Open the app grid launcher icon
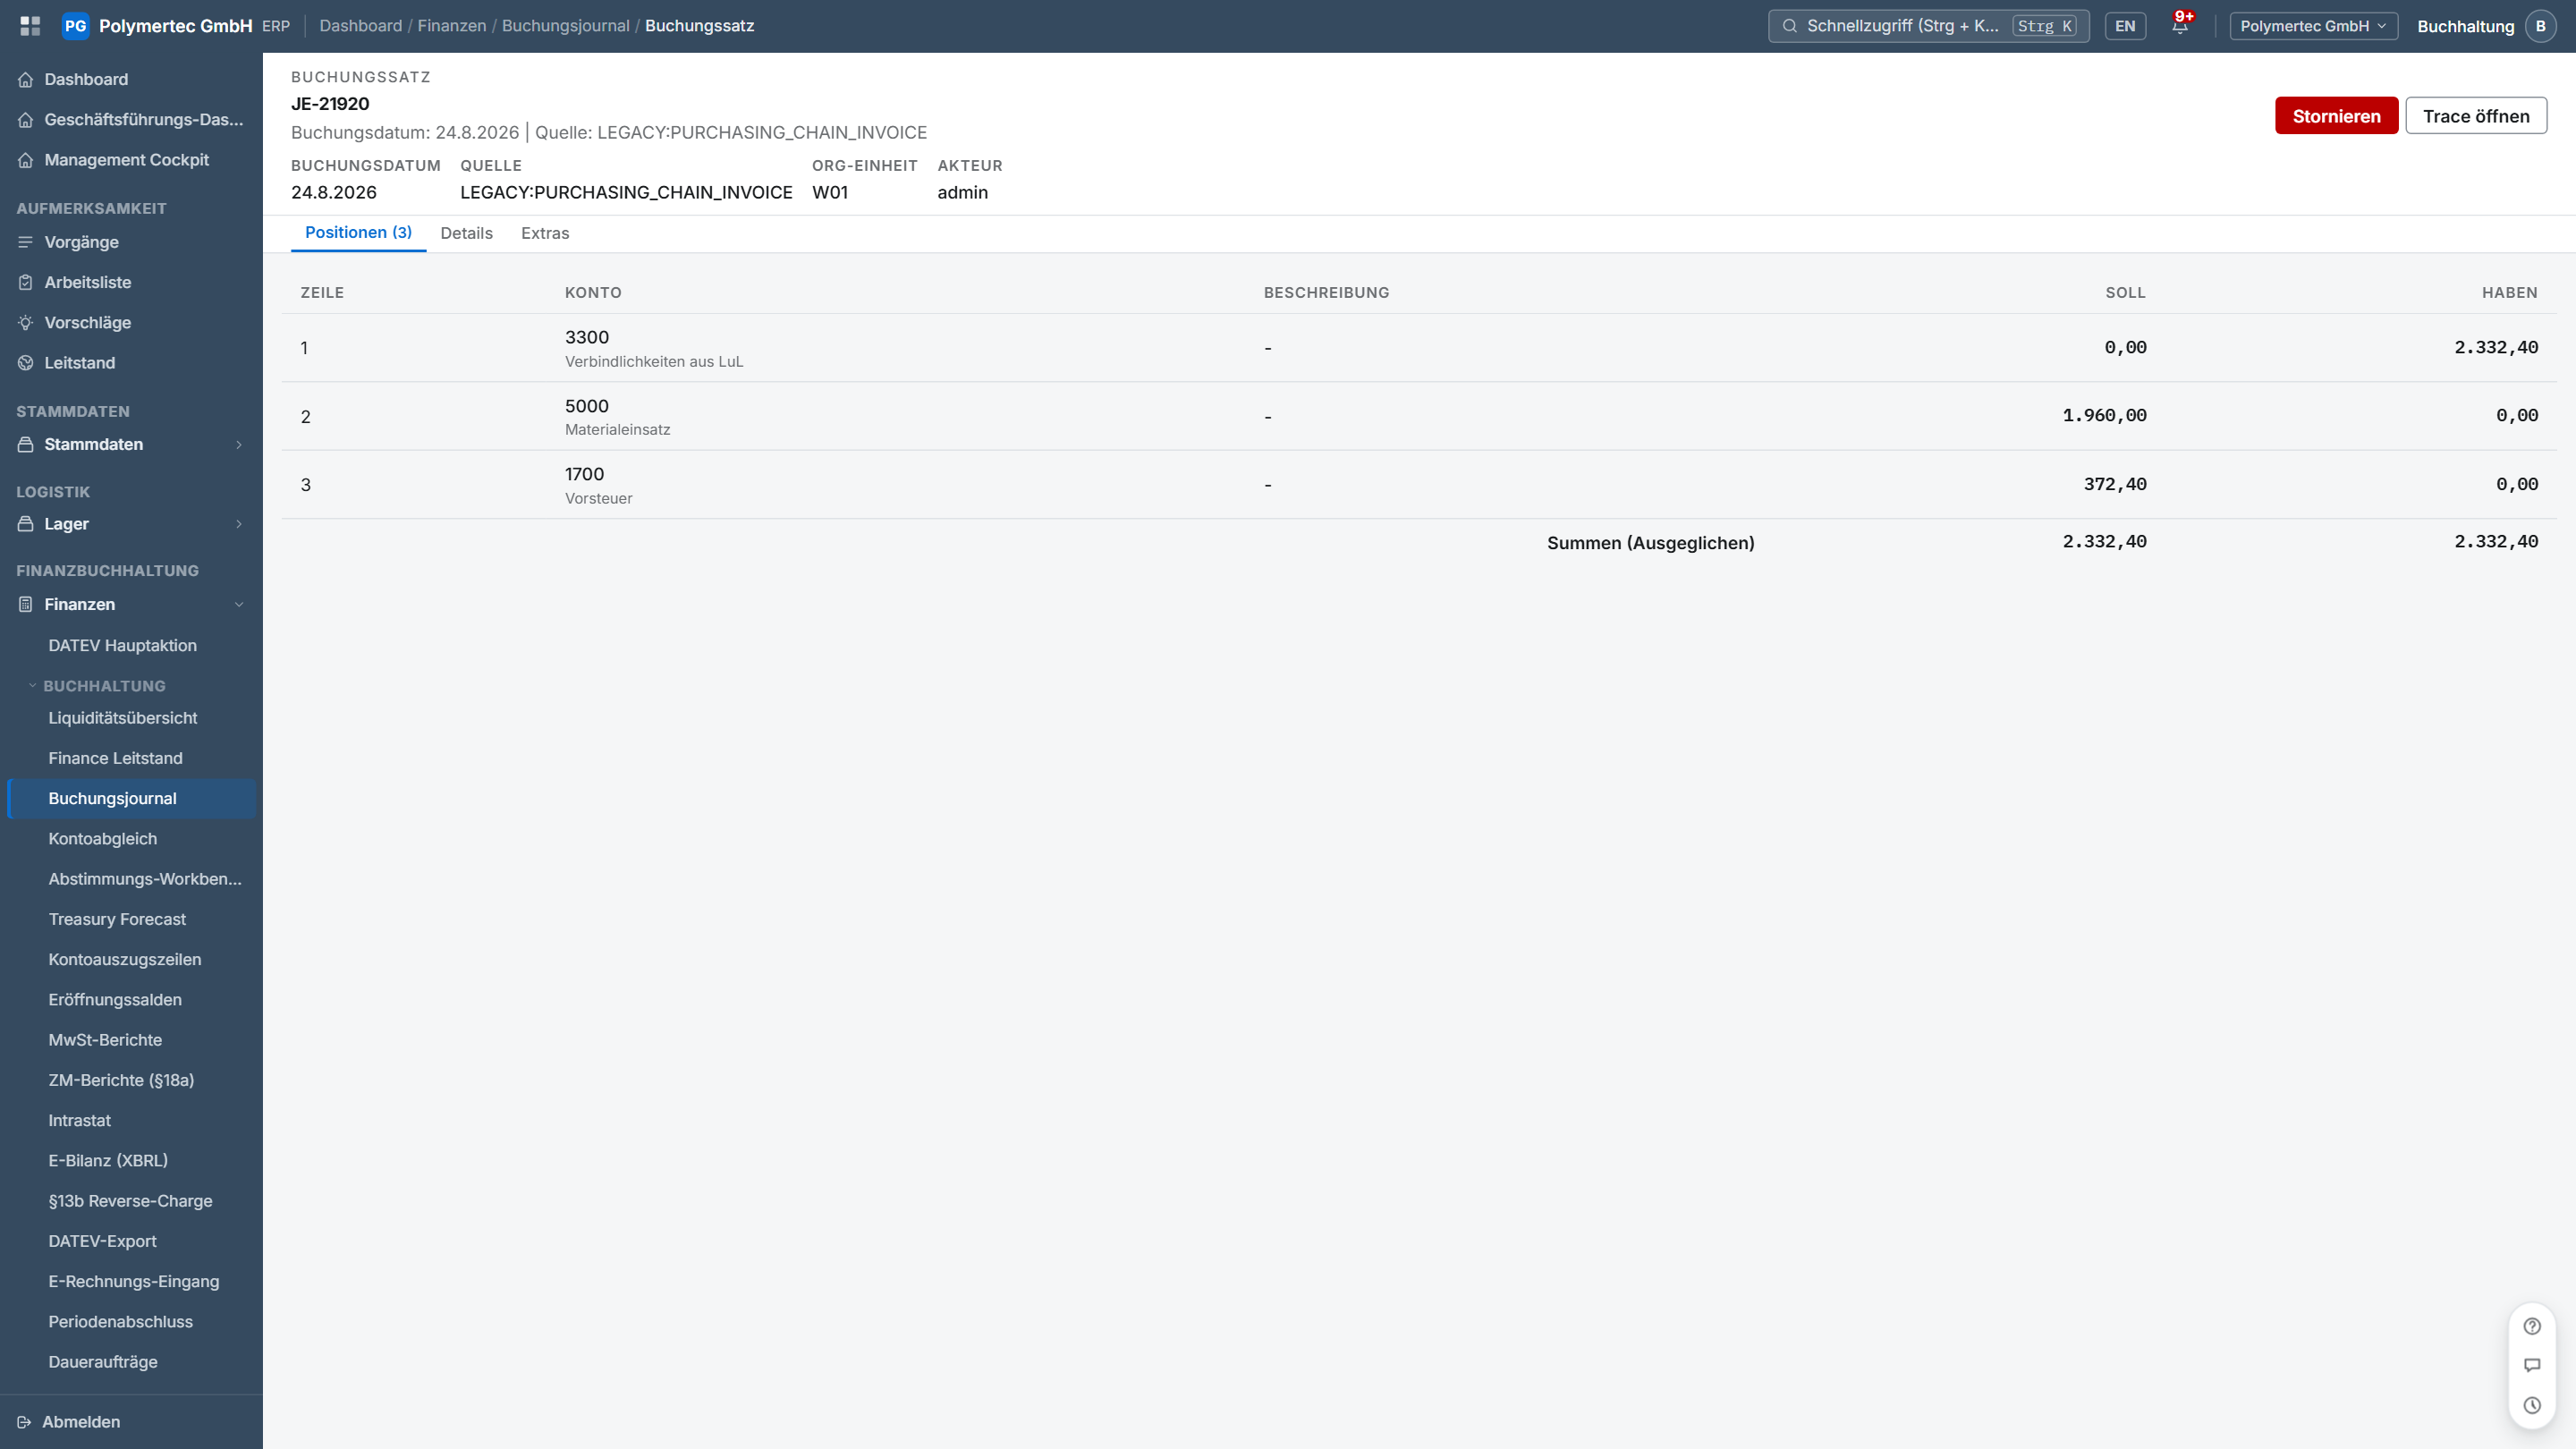 point(30,26)
